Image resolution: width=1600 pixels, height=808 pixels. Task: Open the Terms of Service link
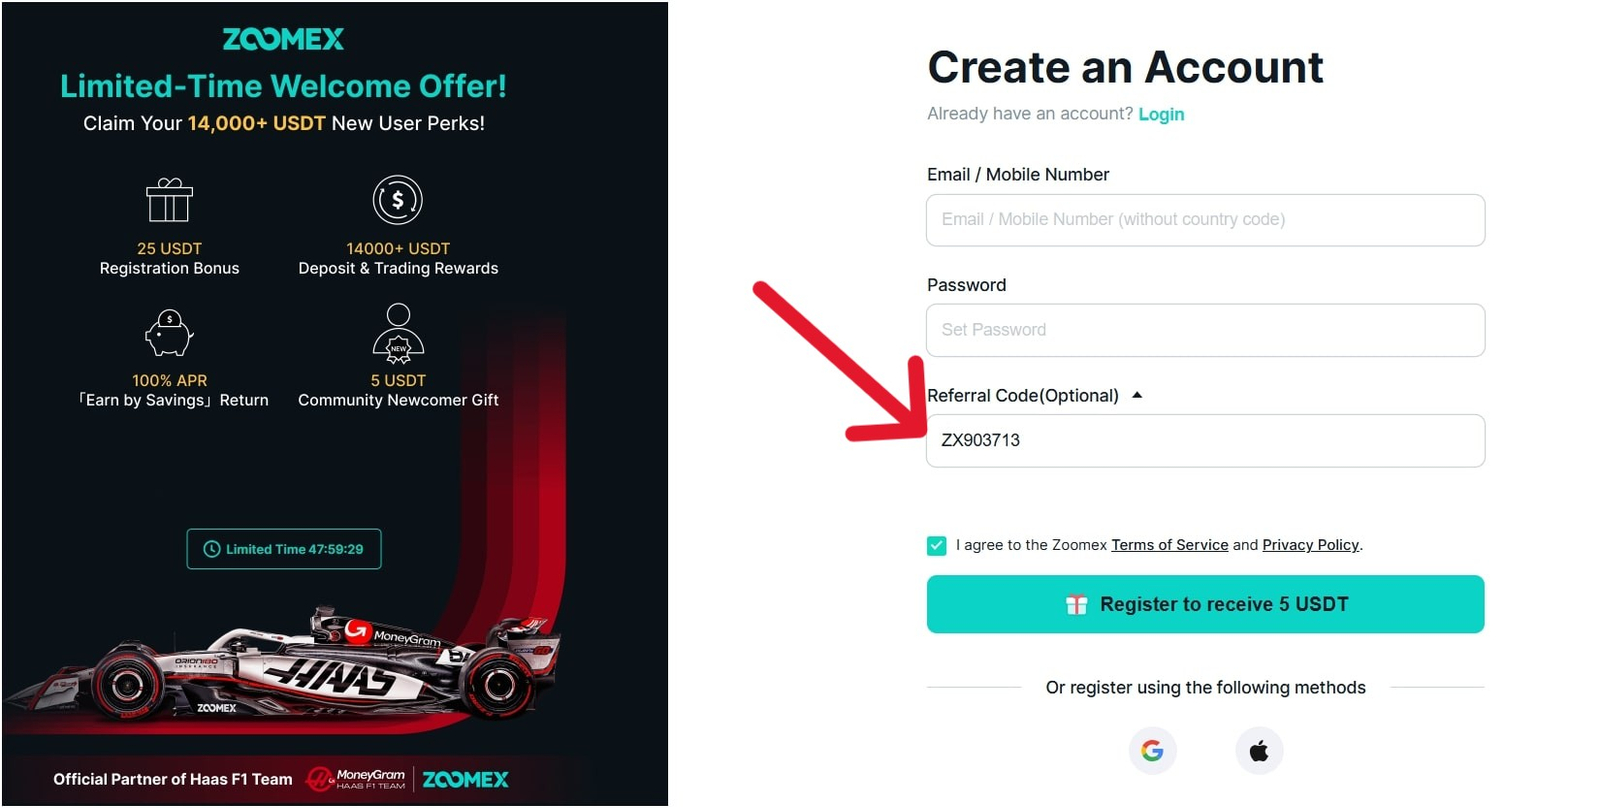[x=1169, y=545]
